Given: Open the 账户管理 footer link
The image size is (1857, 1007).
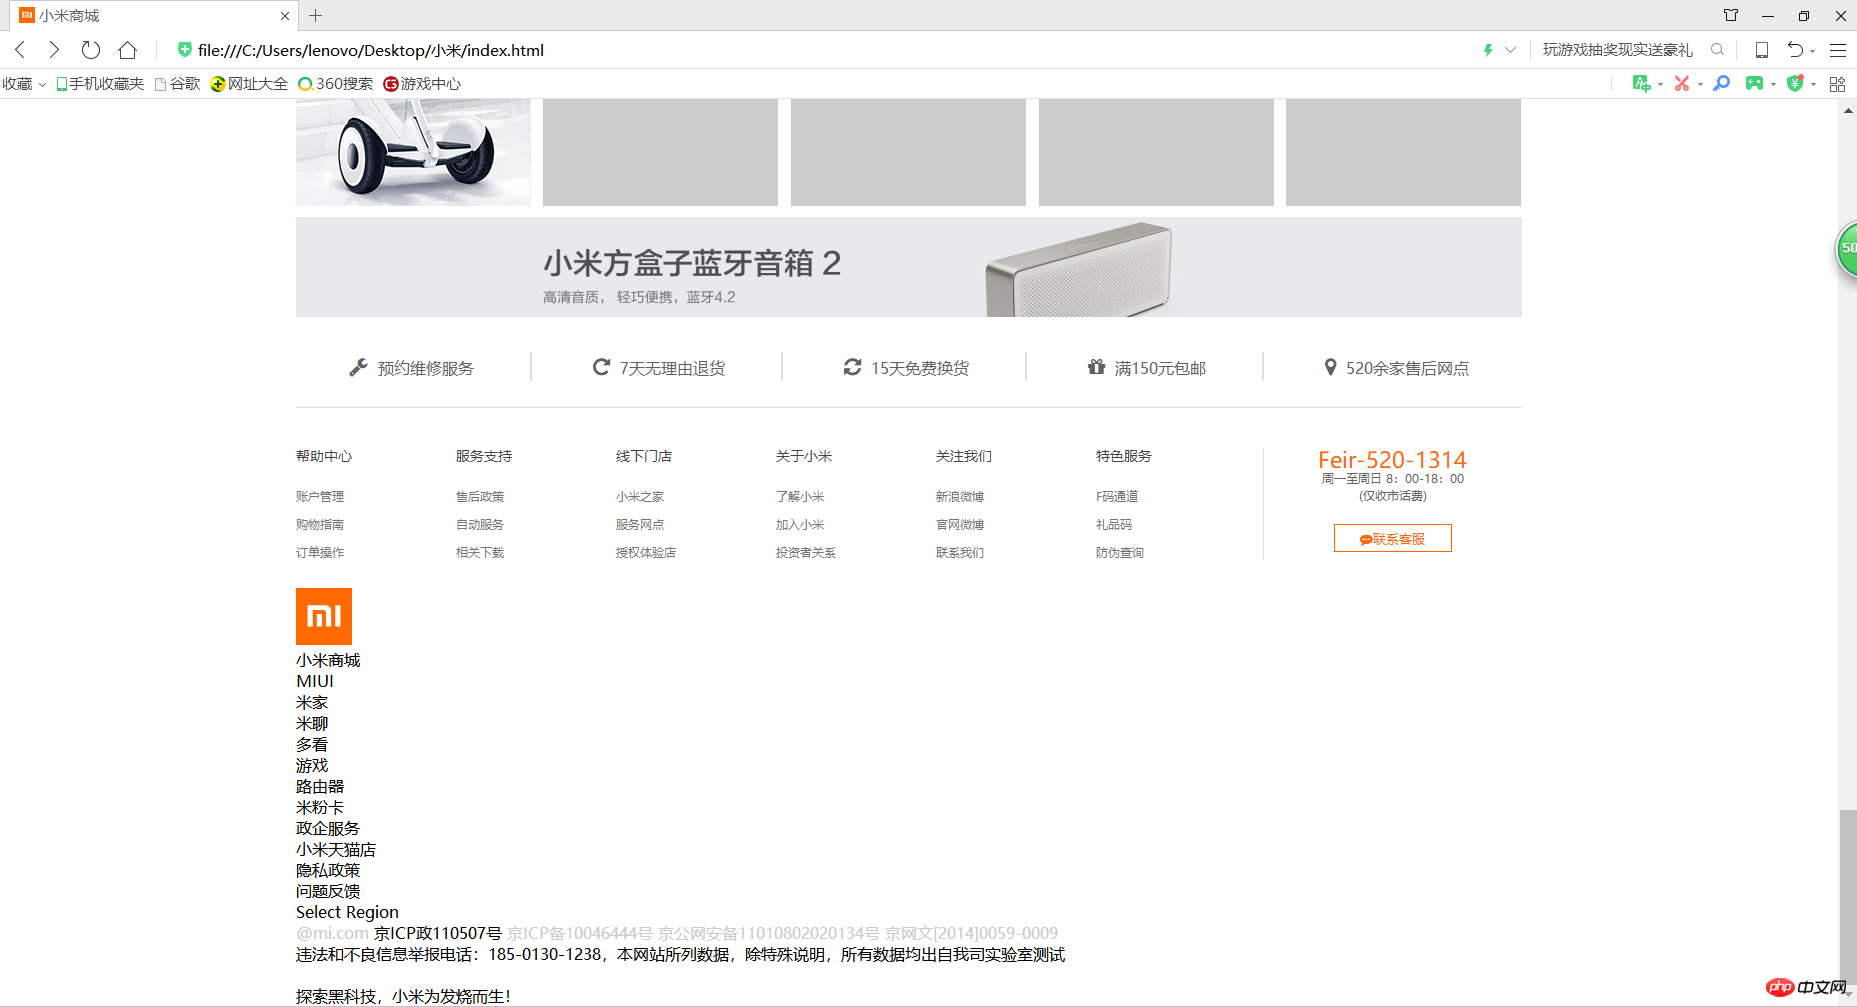Looking at the screenshot, I should [x=320, y=496].
